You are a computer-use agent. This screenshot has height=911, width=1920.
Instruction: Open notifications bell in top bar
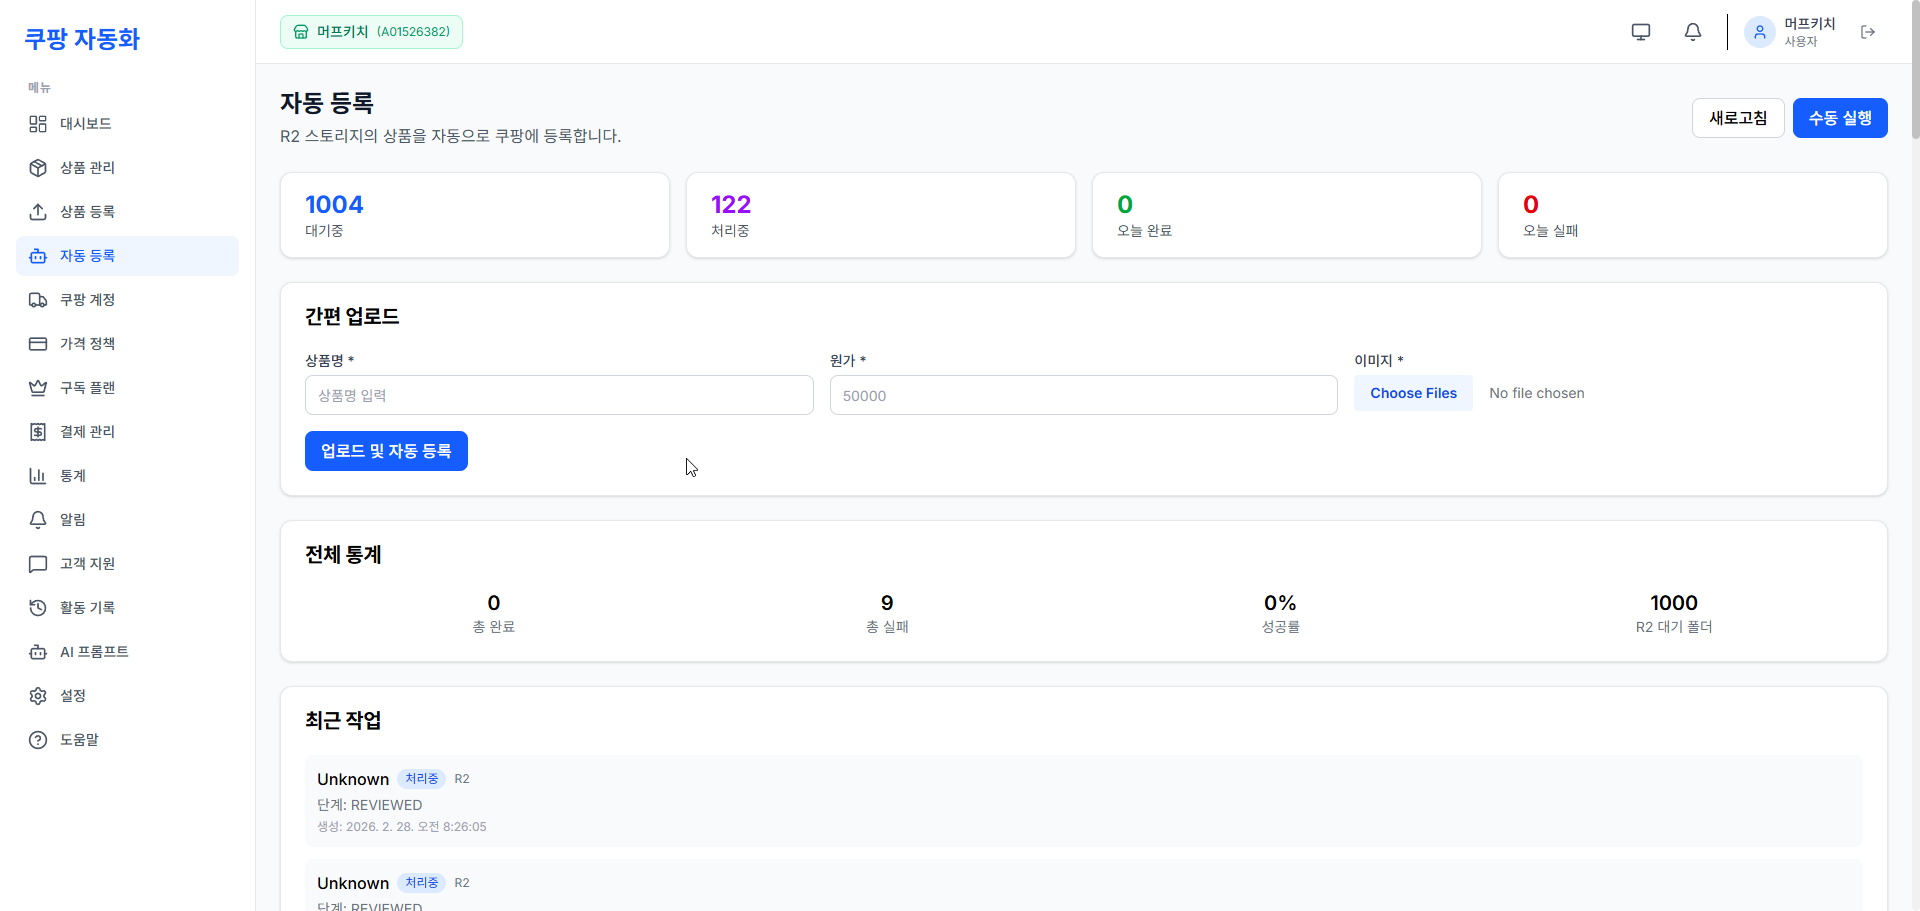click(x=1693, y=32)
